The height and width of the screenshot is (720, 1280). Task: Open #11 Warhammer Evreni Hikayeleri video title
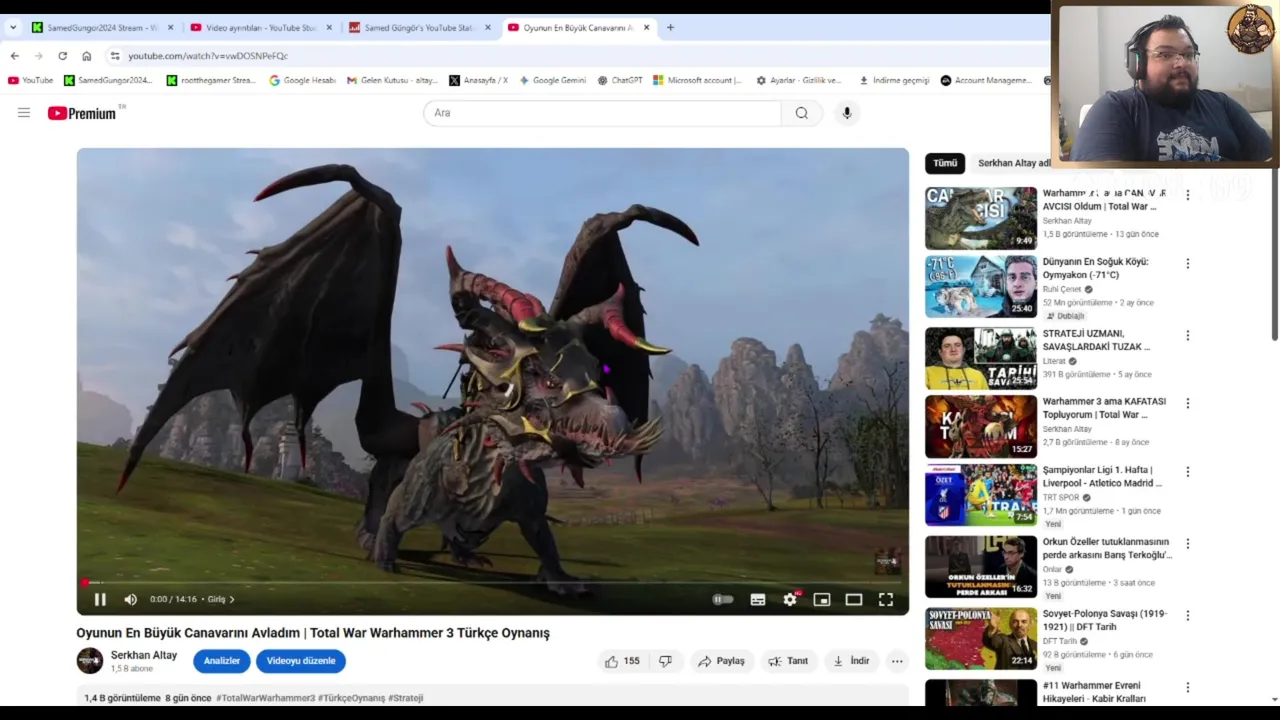click(1094, 692)
